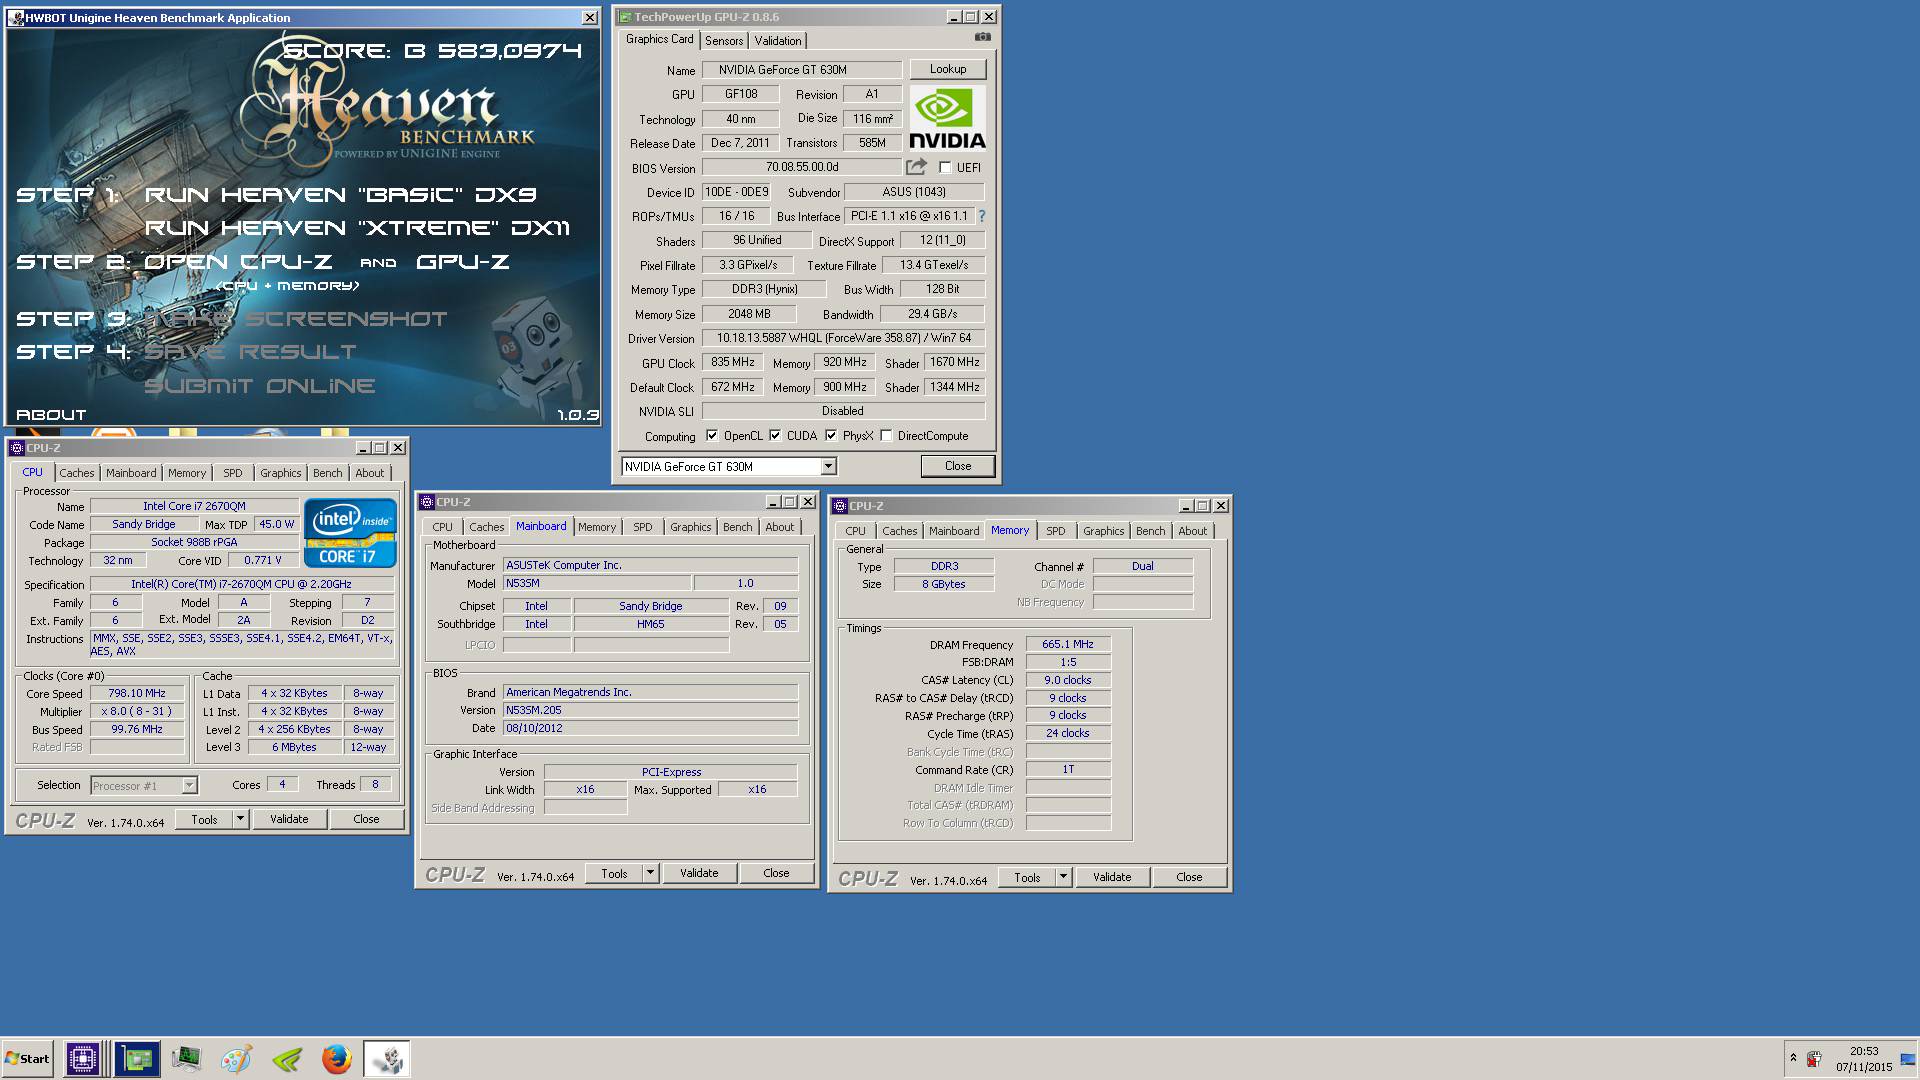This screenshot has width=1920, height=1080.
Task: Expand Tools dropdown arrow in CPU window
Action: click(x=240, y=819)
